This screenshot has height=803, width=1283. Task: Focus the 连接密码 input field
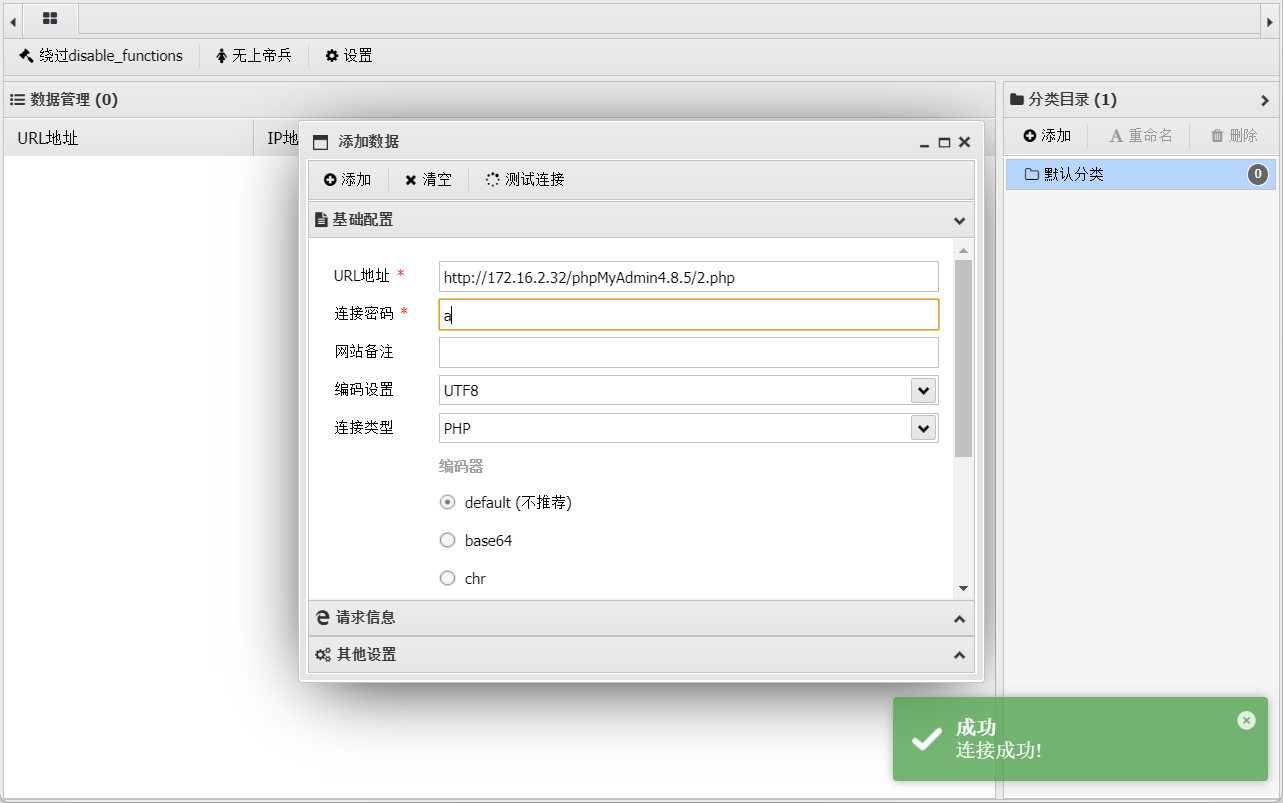(x=689, y=315)
